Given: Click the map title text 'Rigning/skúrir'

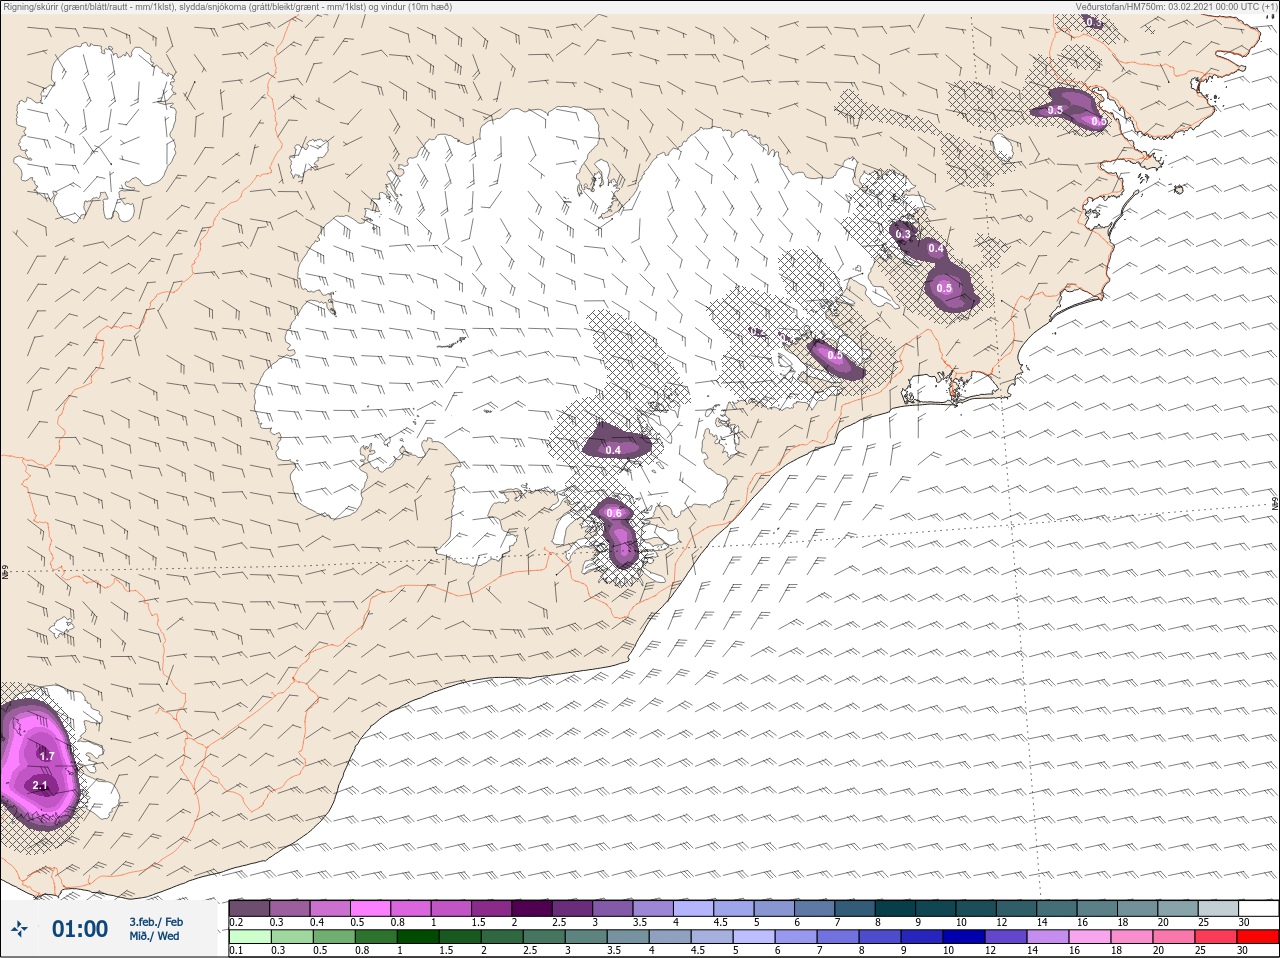Looking at the screenshot, I should click(x=31, y=7).
